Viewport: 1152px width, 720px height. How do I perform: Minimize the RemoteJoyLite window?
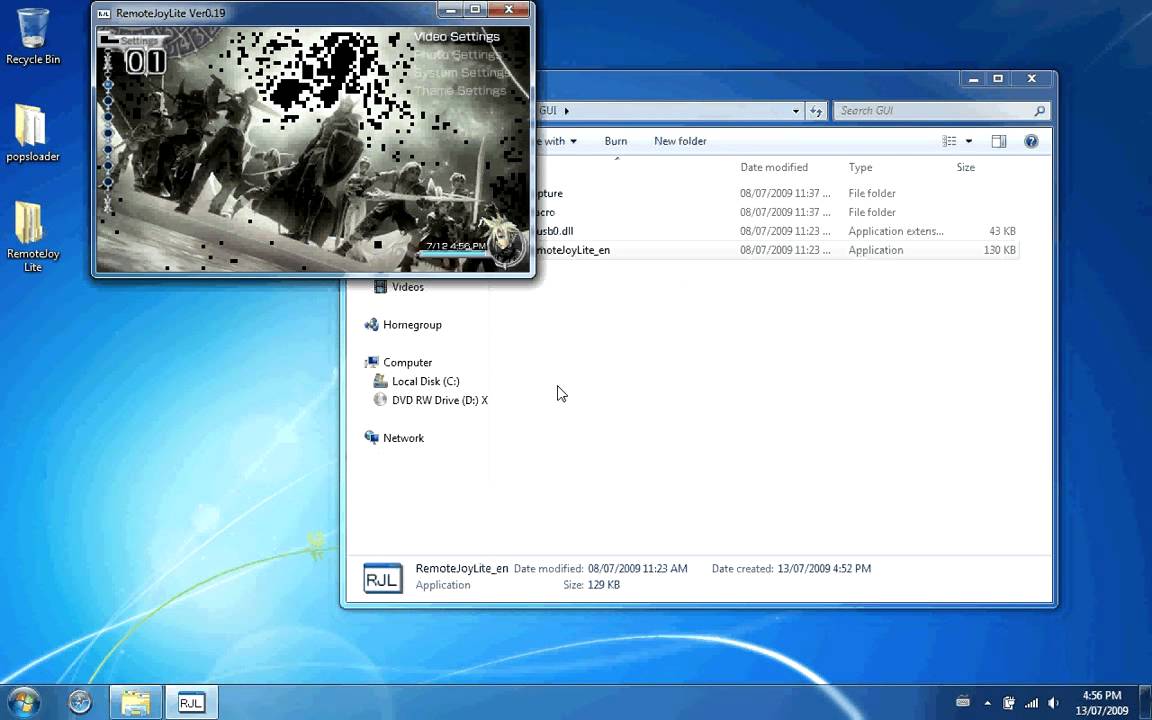click(x=451, y=10)
